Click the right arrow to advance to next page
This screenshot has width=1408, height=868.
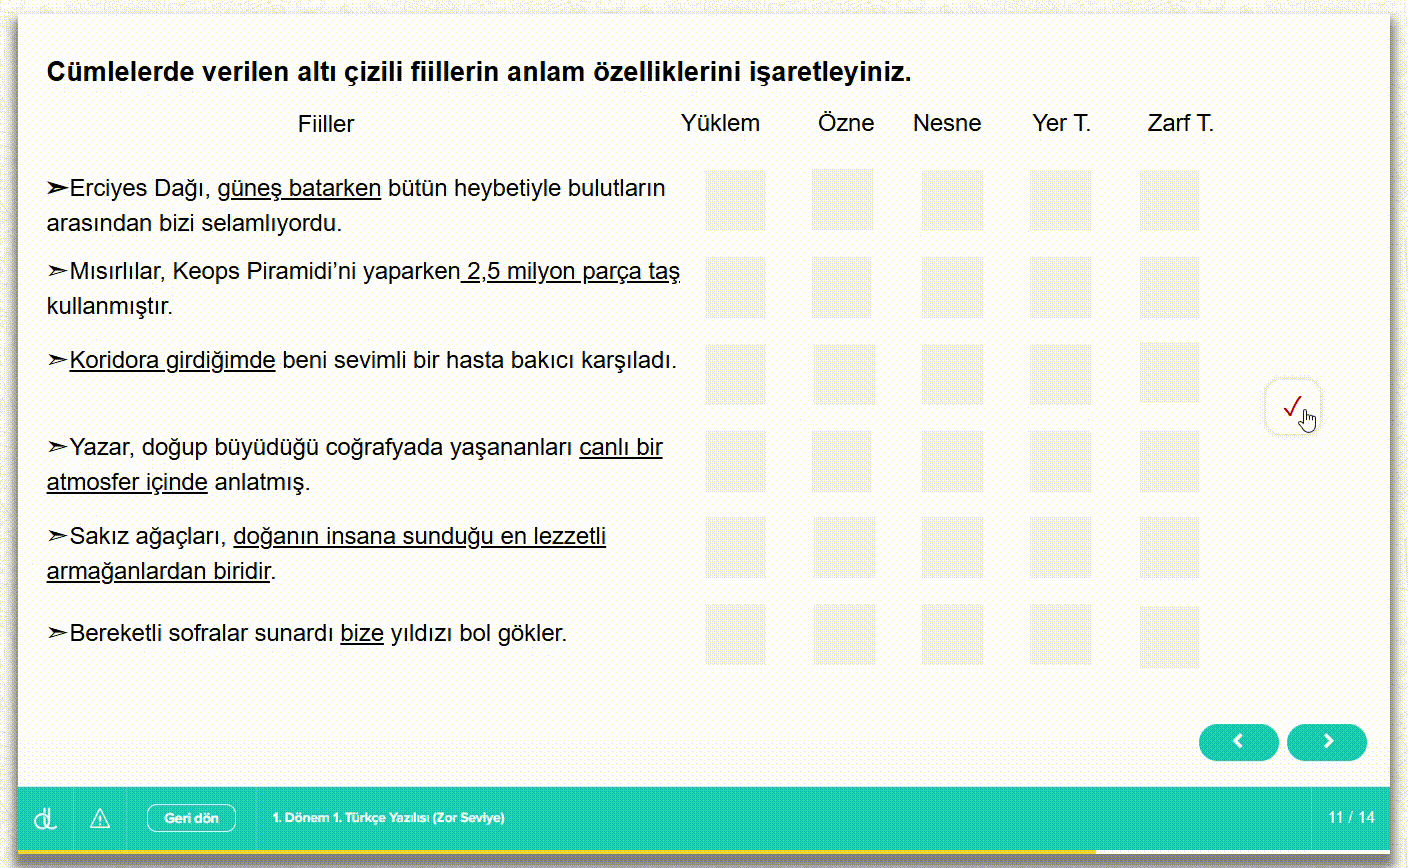1327,742
